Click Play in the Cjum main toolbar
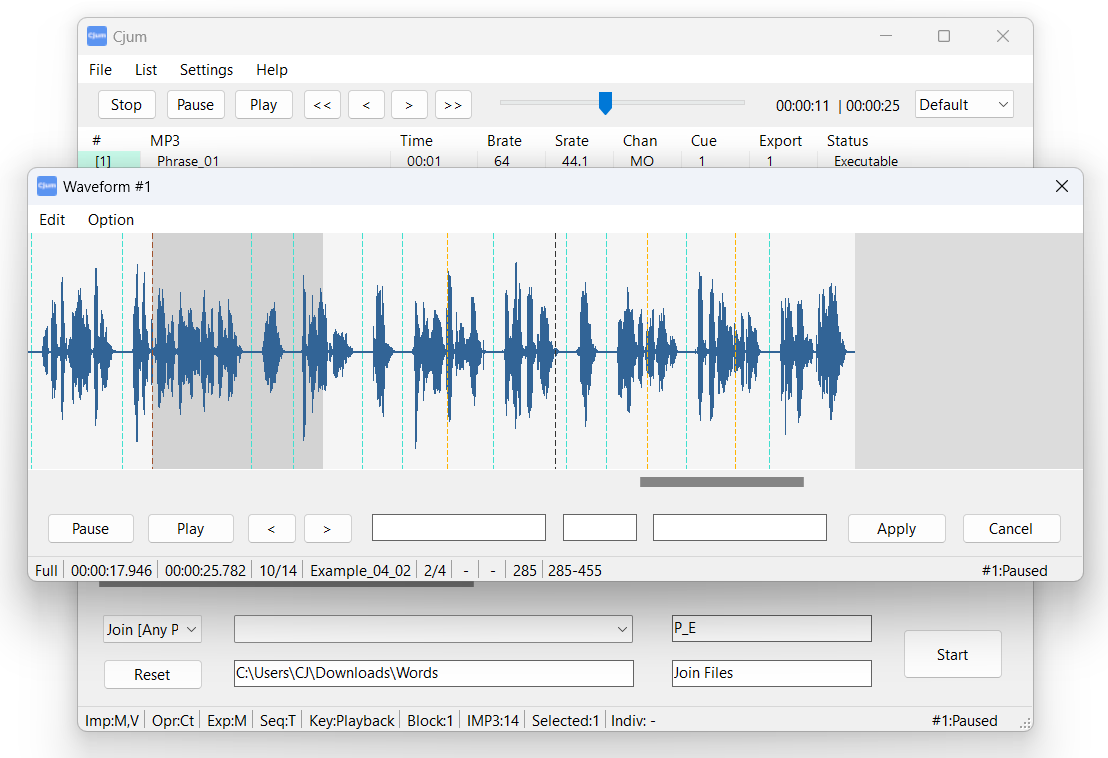The image size is (1108, 758). [264, 105]
